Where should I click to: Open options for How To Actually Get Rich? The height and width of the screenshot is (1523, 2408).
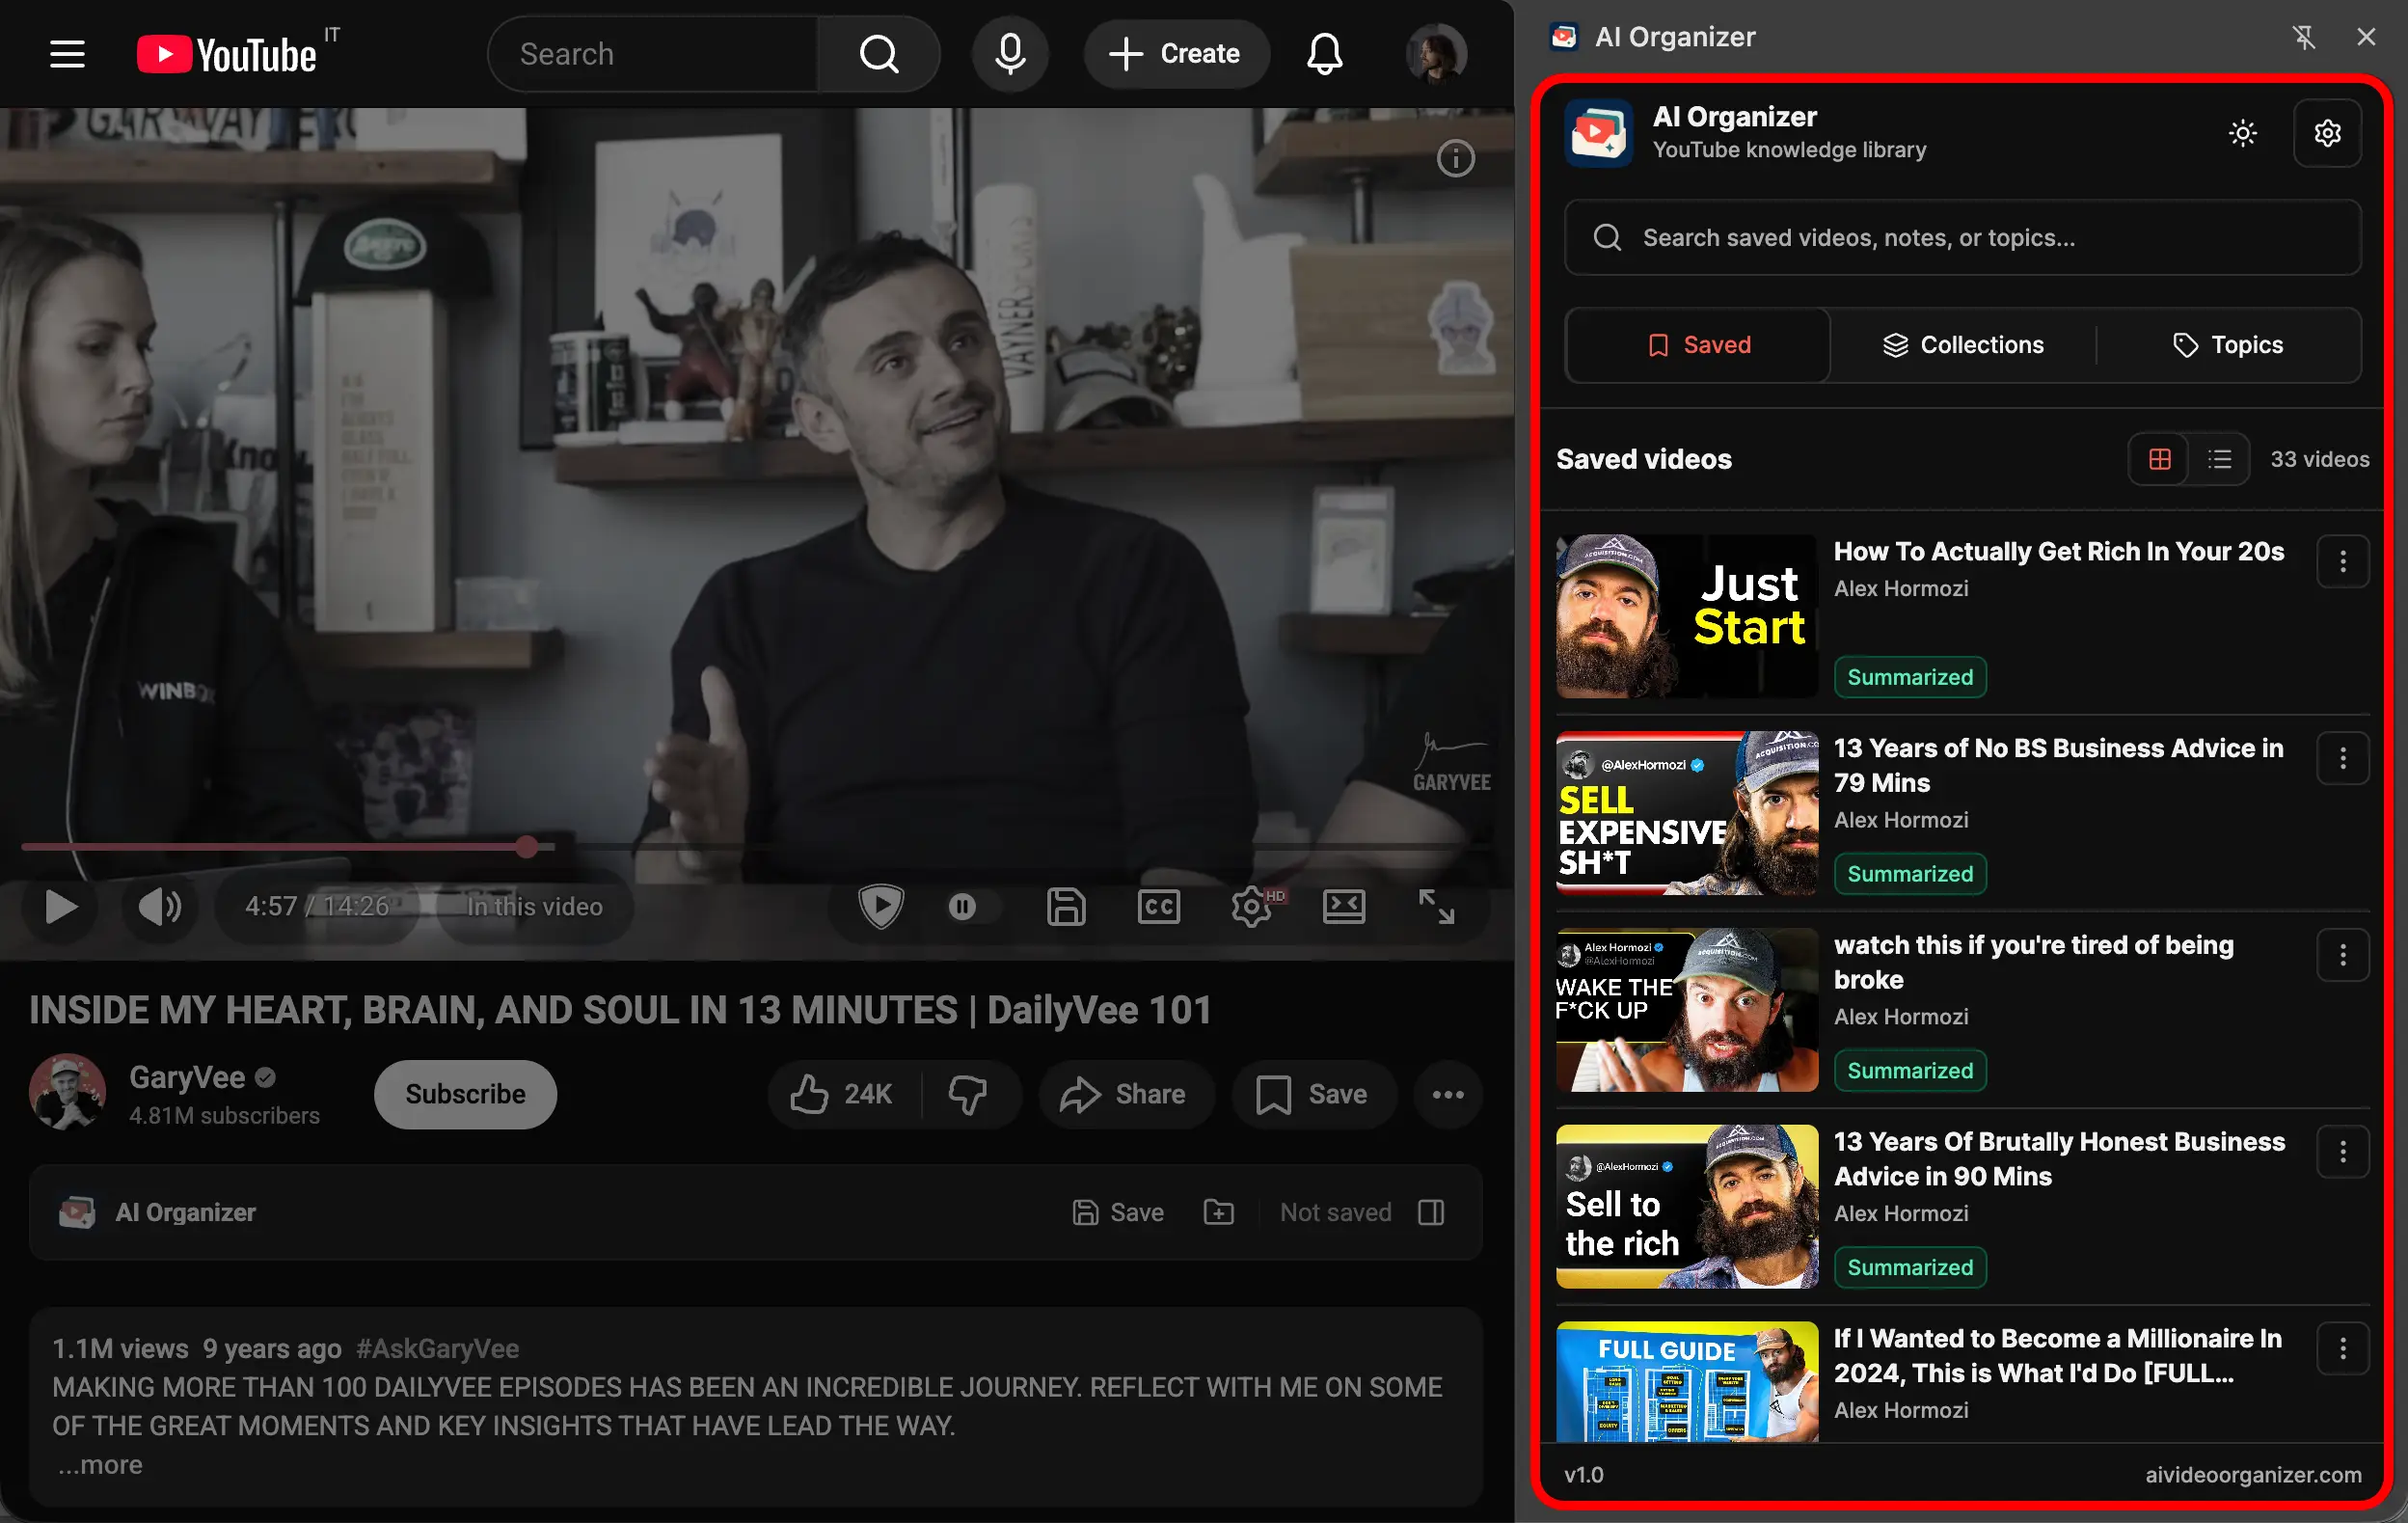2342,562
